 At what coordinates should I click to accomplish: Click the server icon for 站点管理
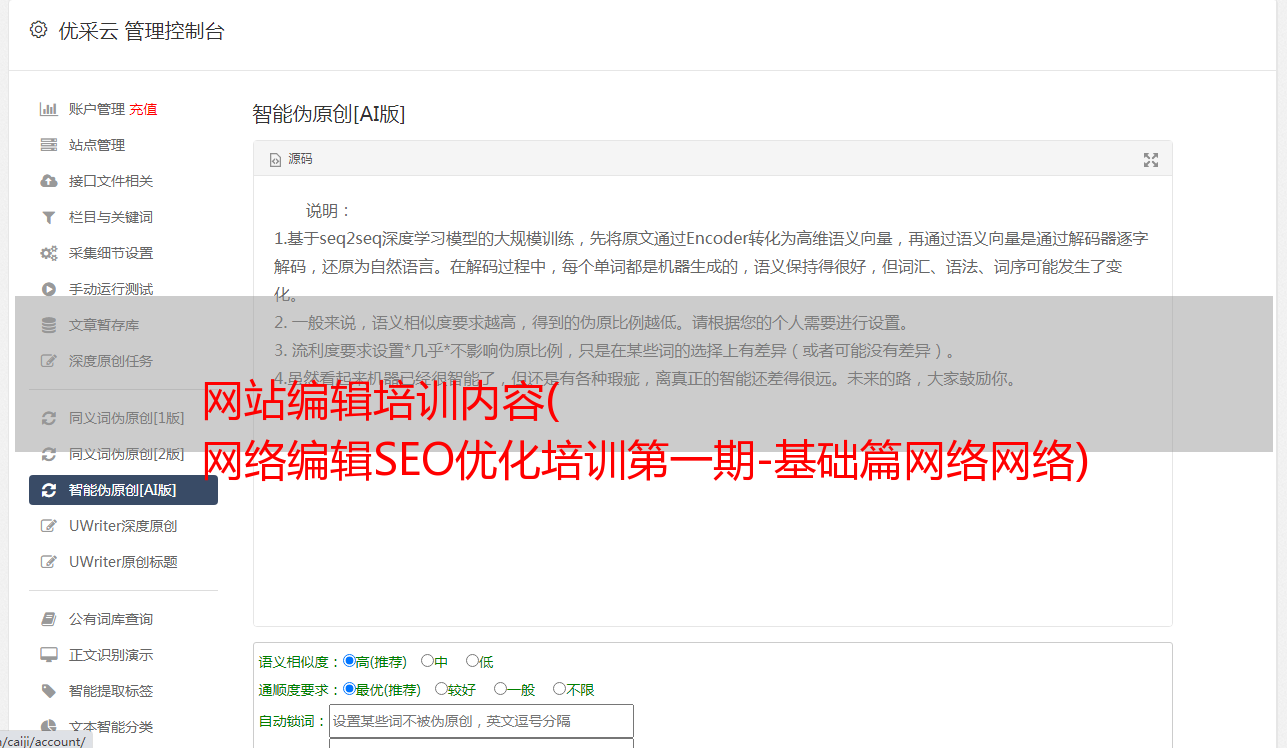point(48,145)
